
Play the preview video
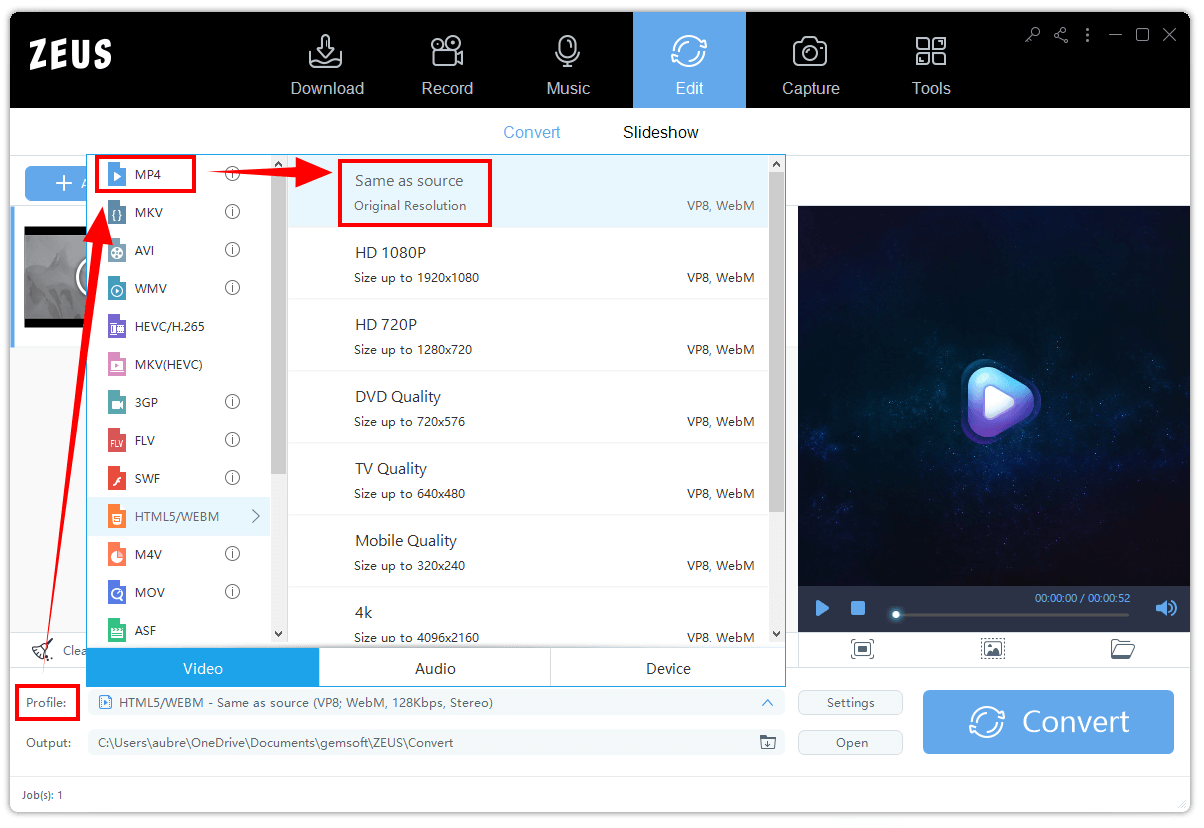tap(822, 608)
